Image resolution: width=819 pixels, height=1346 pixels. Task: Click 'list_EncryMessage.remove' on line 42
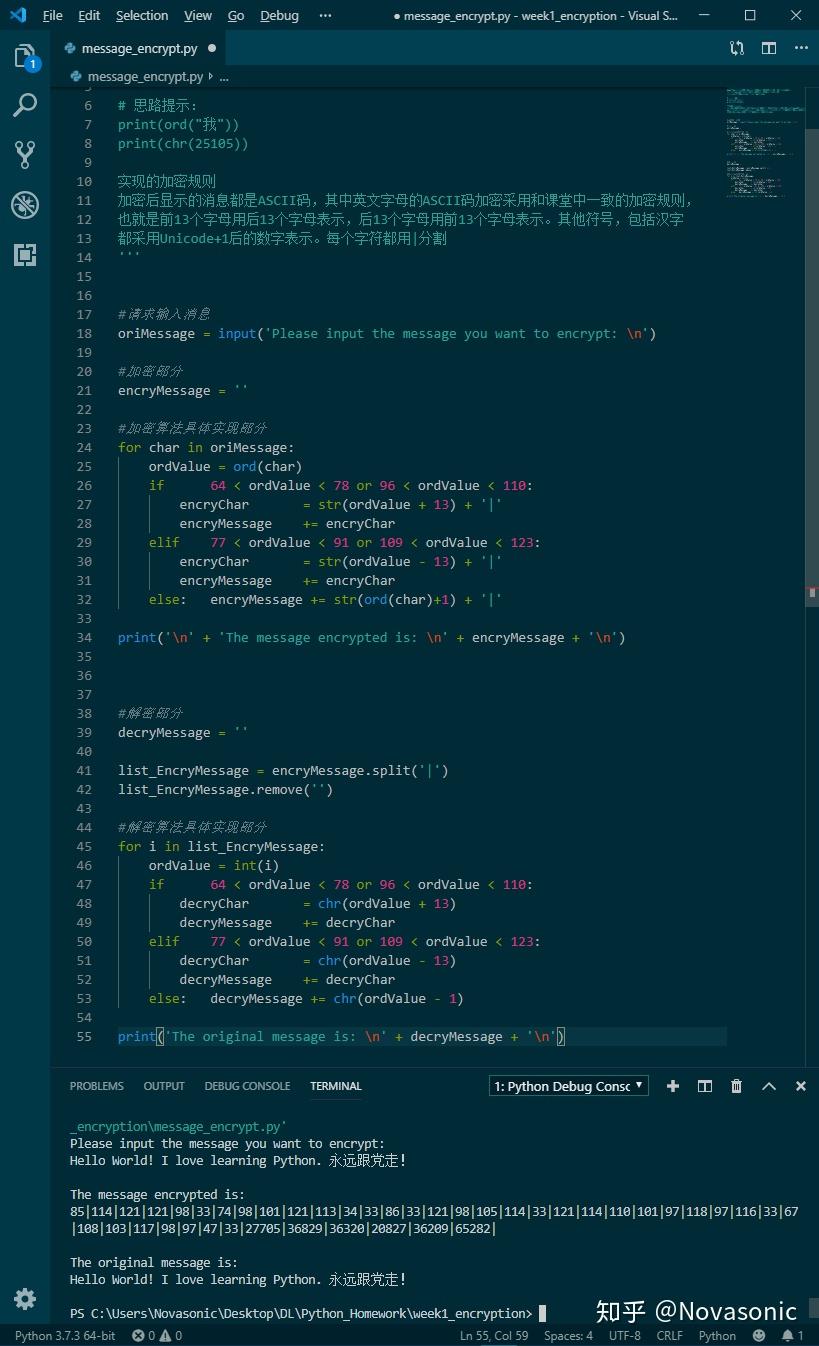pyautogui.click(x=210, y=790)
